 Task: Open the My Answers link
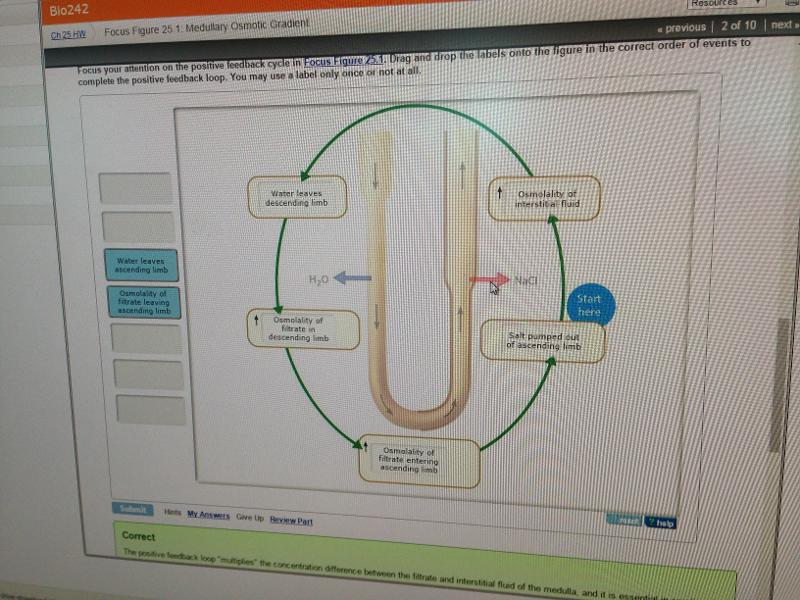point(208,515)
